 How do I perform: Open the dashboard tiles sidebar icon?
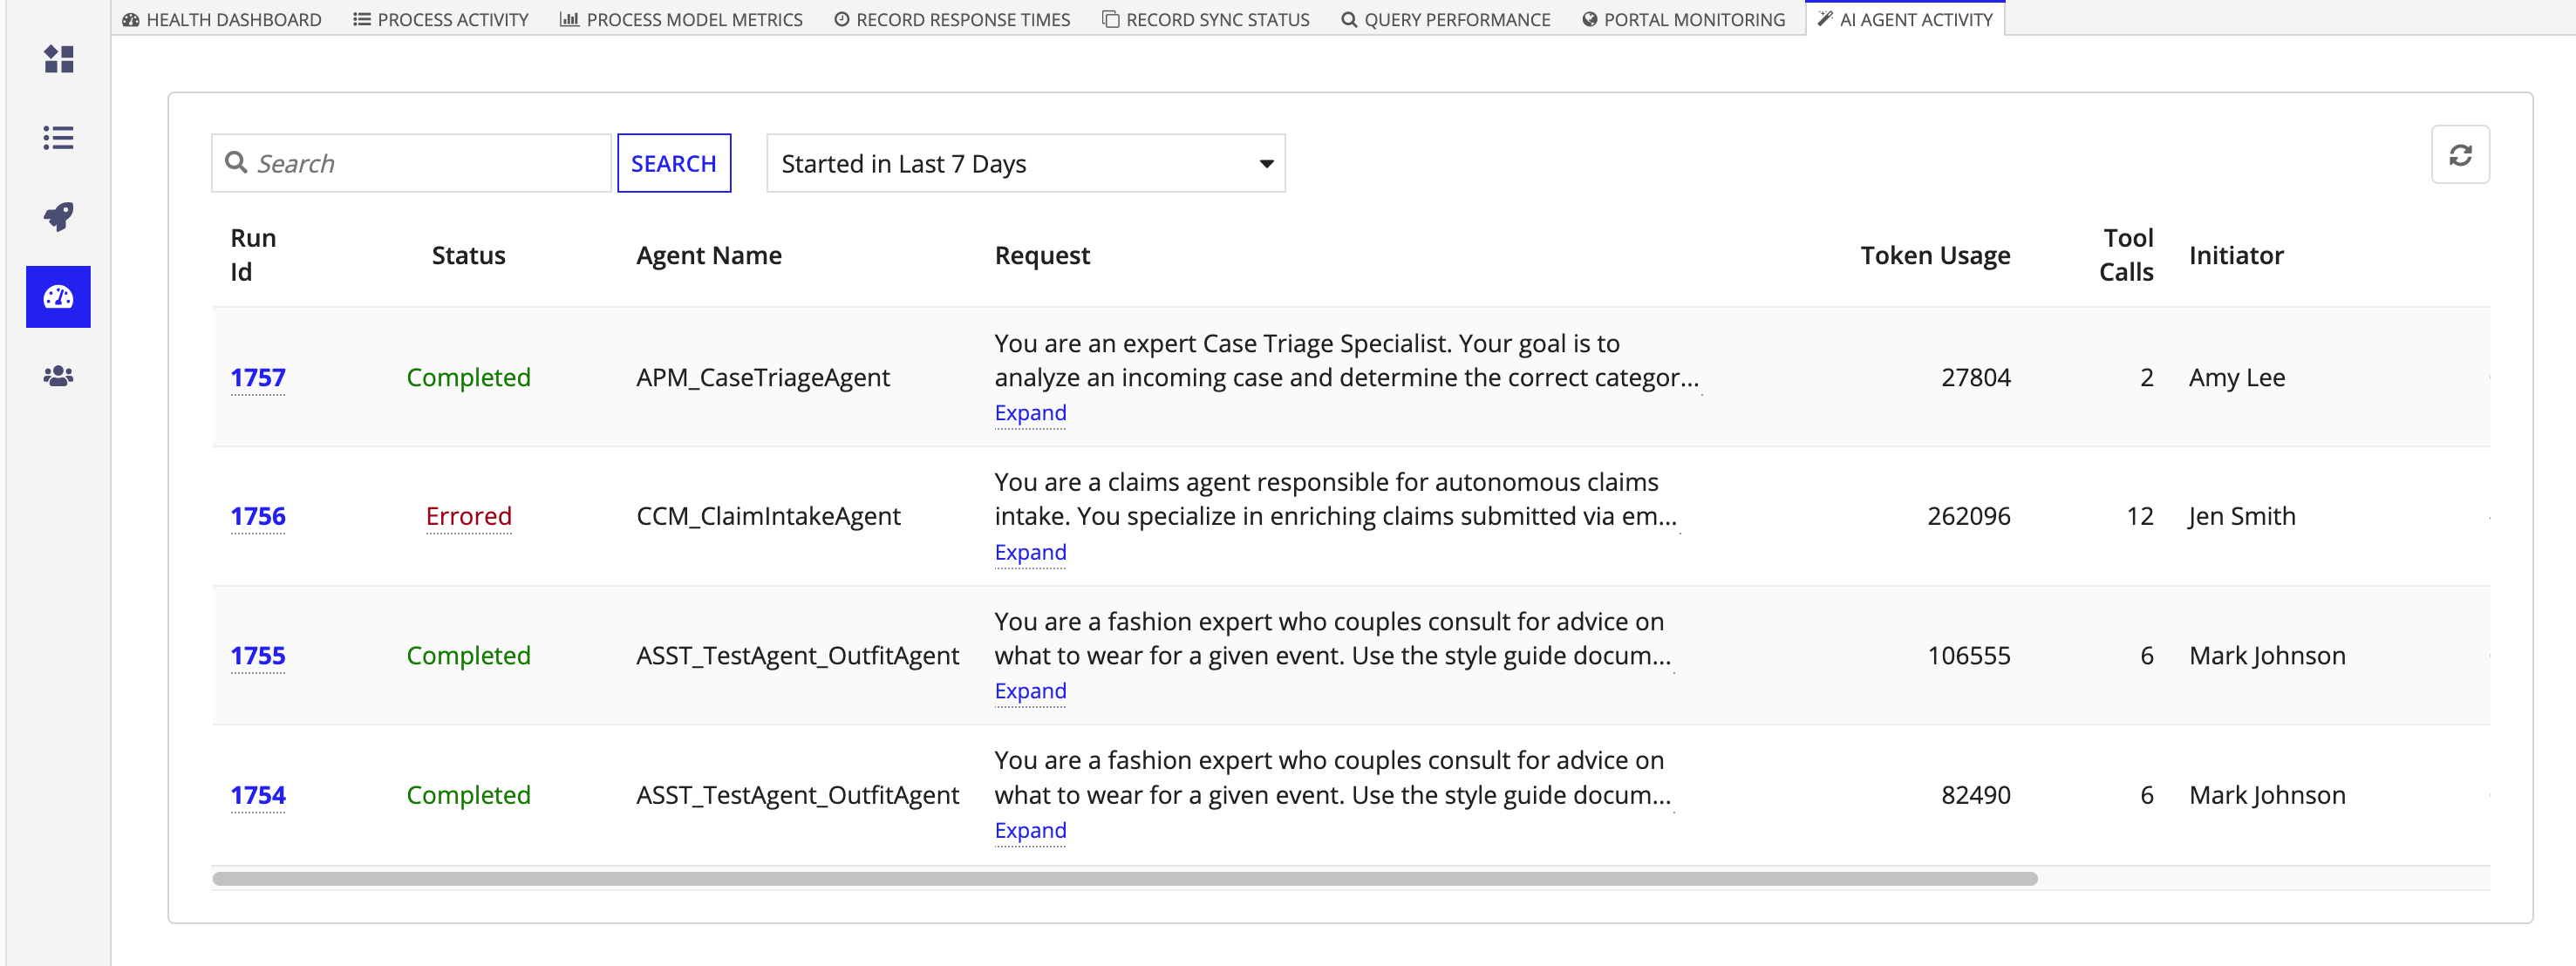[x=59, y=59]
